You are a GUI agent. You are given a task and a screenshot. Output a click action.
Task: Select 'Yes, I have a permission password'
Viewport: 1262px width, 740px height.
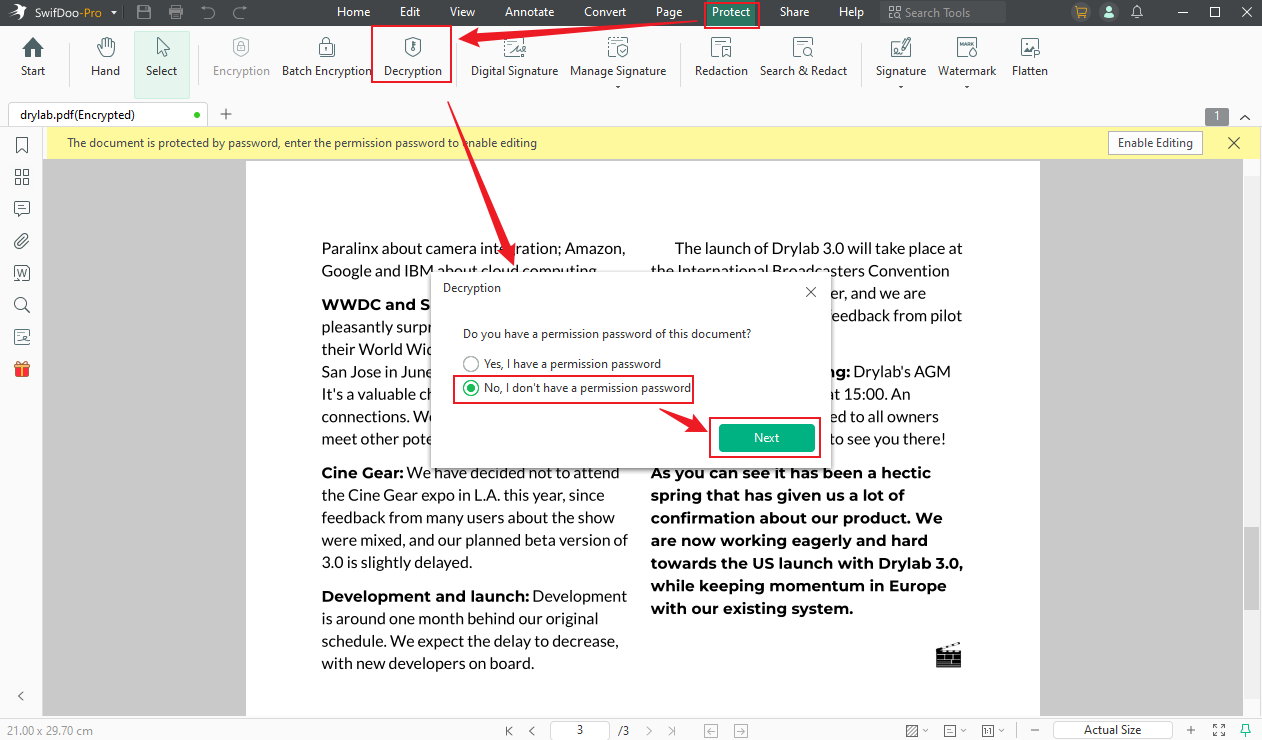pos(471,364)
